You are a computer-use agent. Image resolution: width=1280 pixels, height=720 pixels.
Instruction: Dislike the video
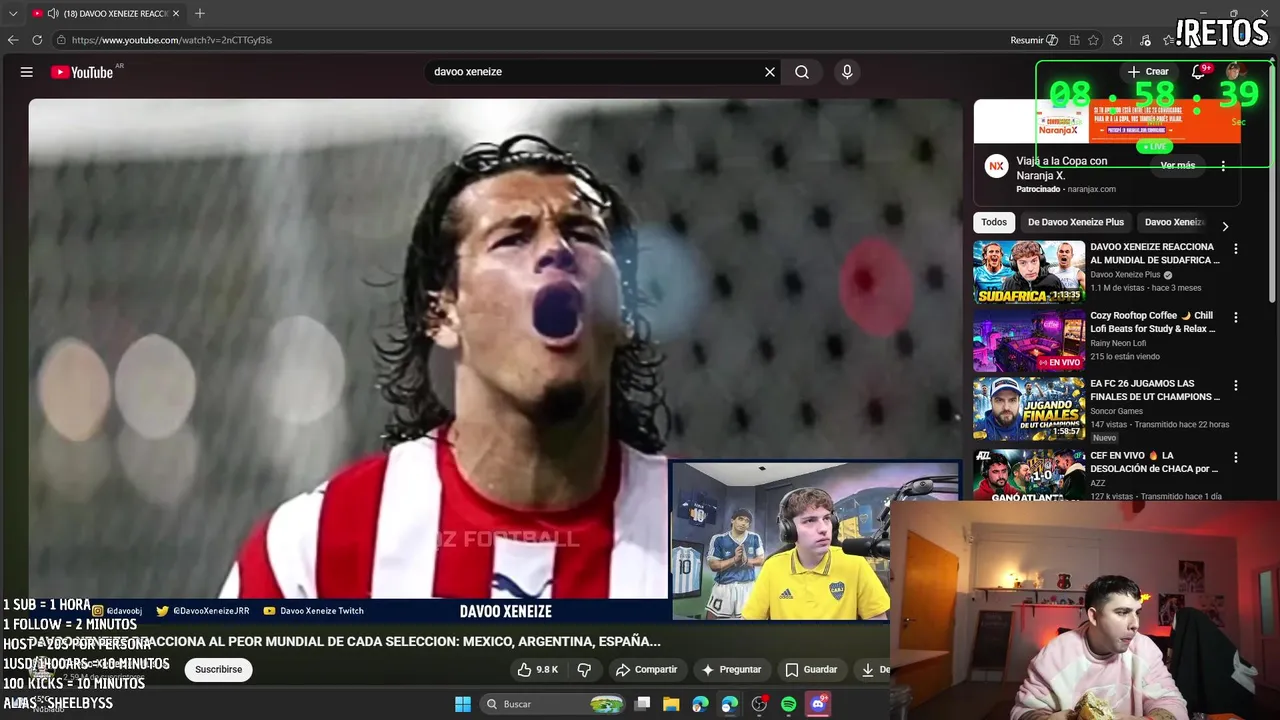(585, 670)
